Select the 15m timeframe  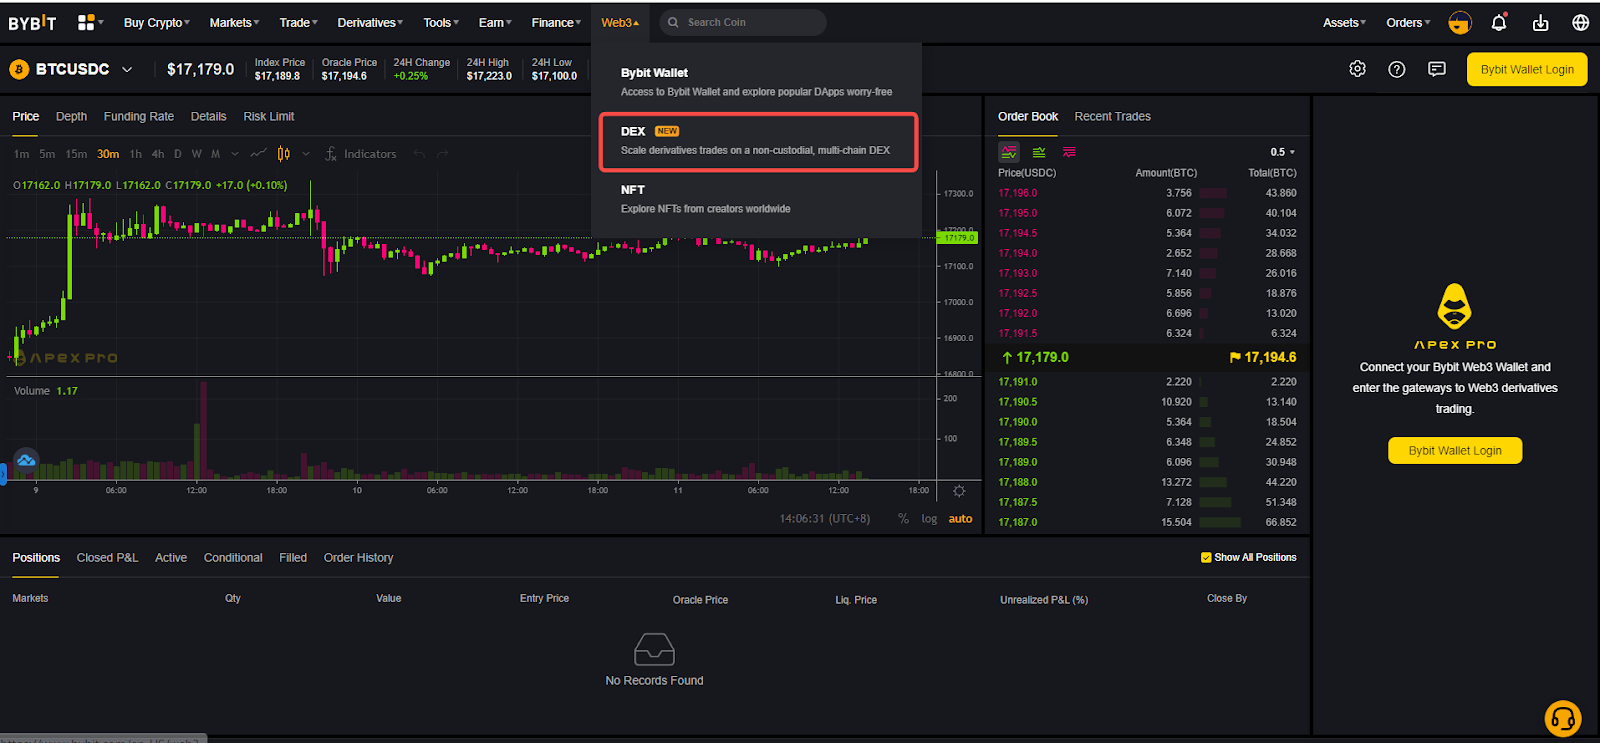[x=76, y=154]
